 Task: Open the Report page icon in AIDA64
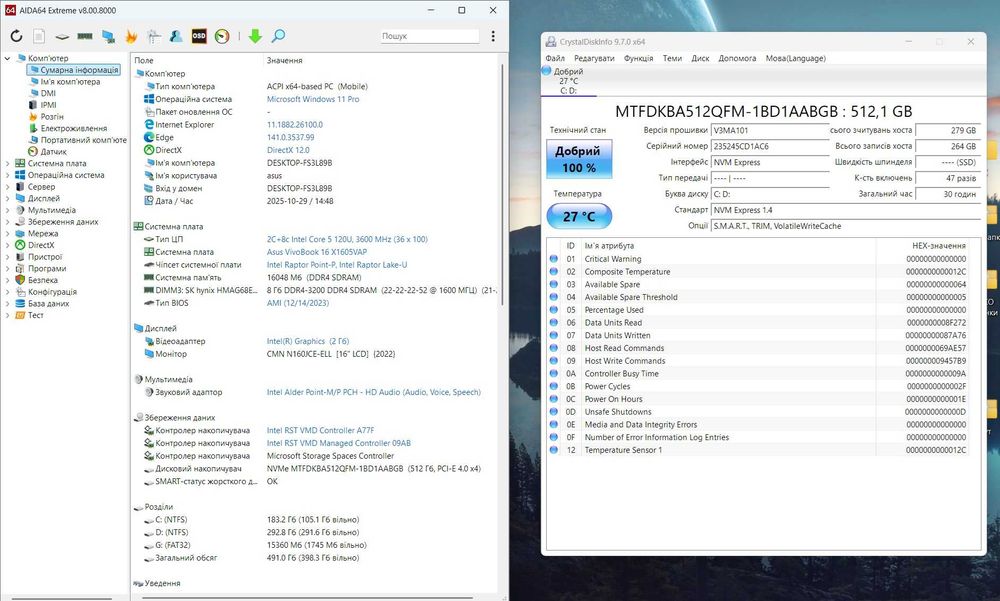click(39, 36)
